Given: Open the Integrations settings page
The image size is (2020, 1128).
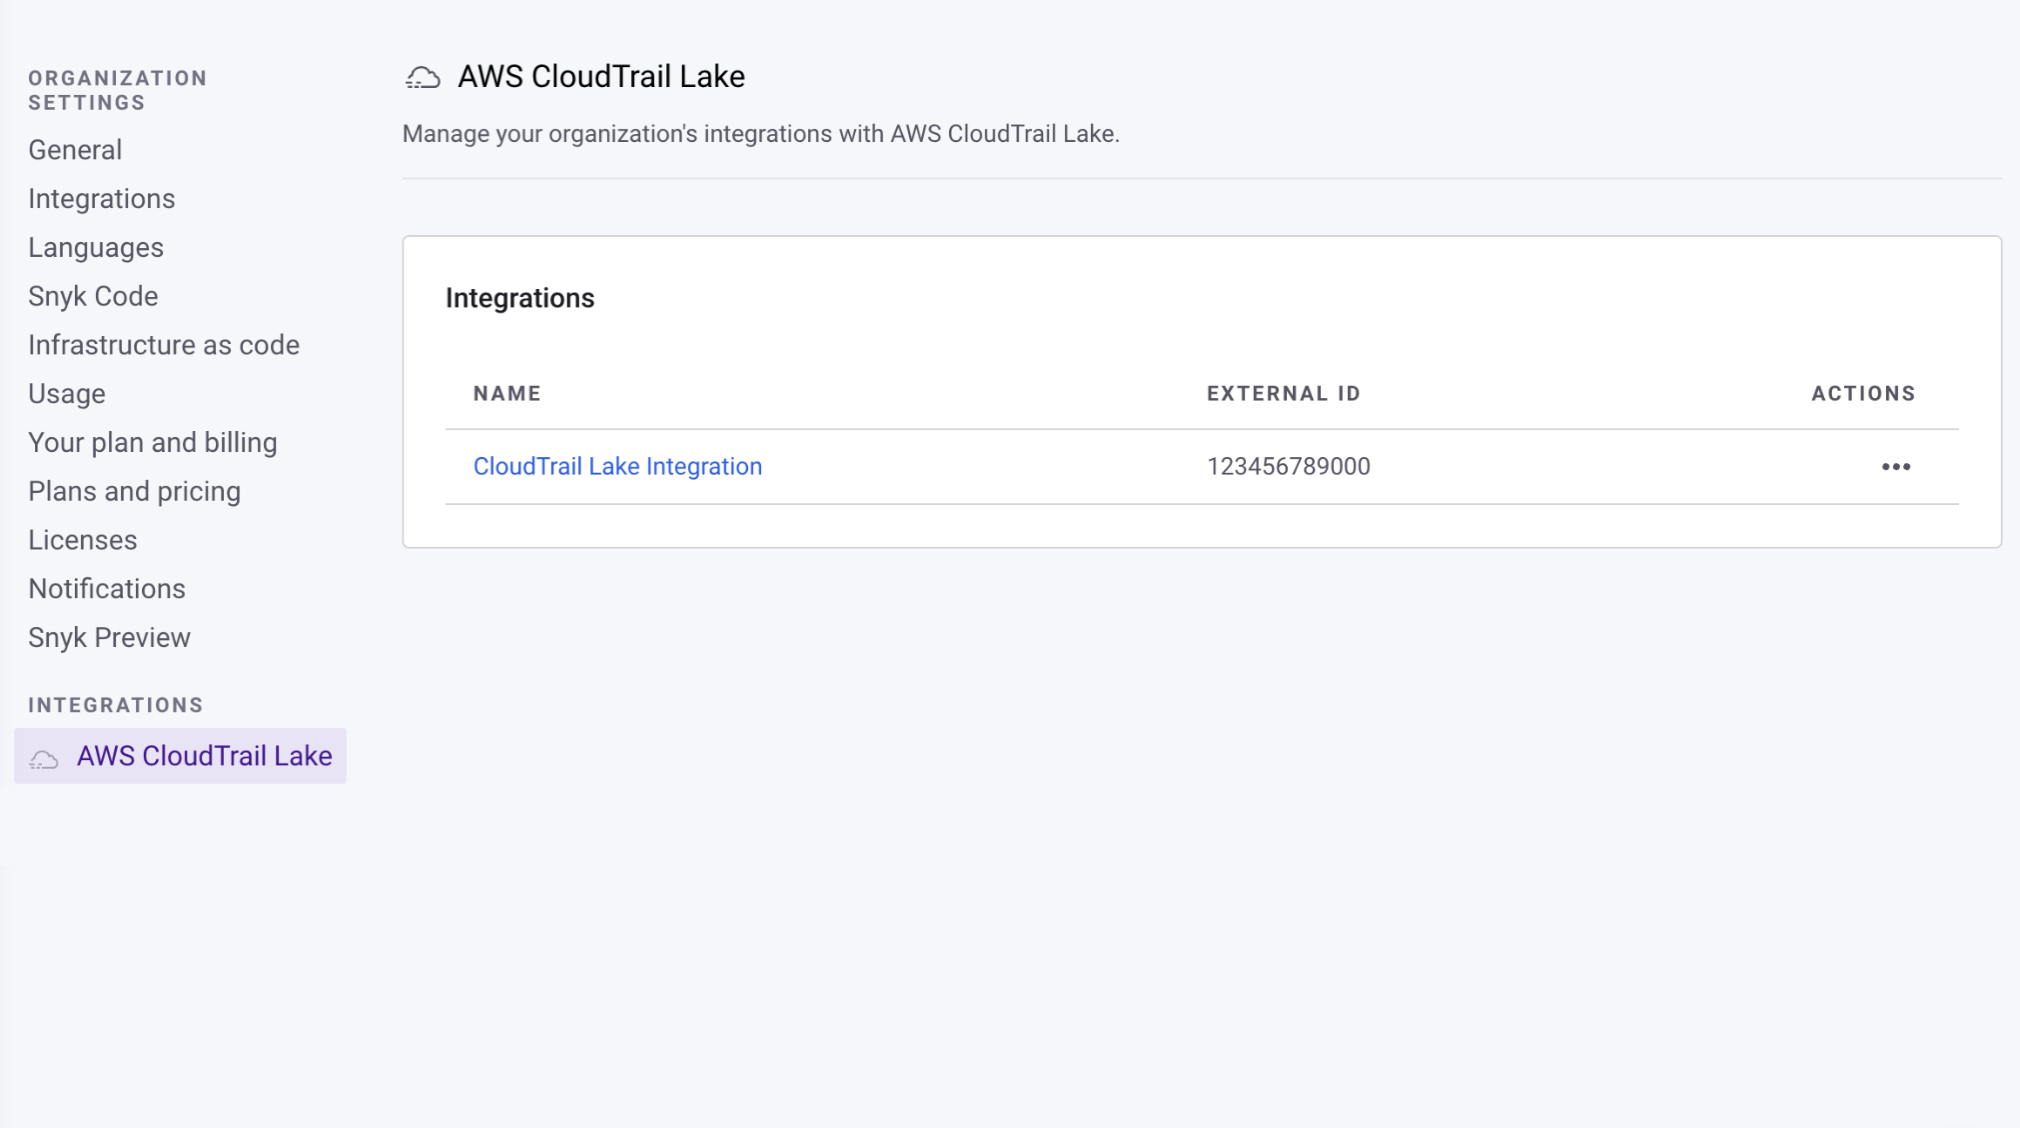Looking at the screenshot, I should [101, 198].
